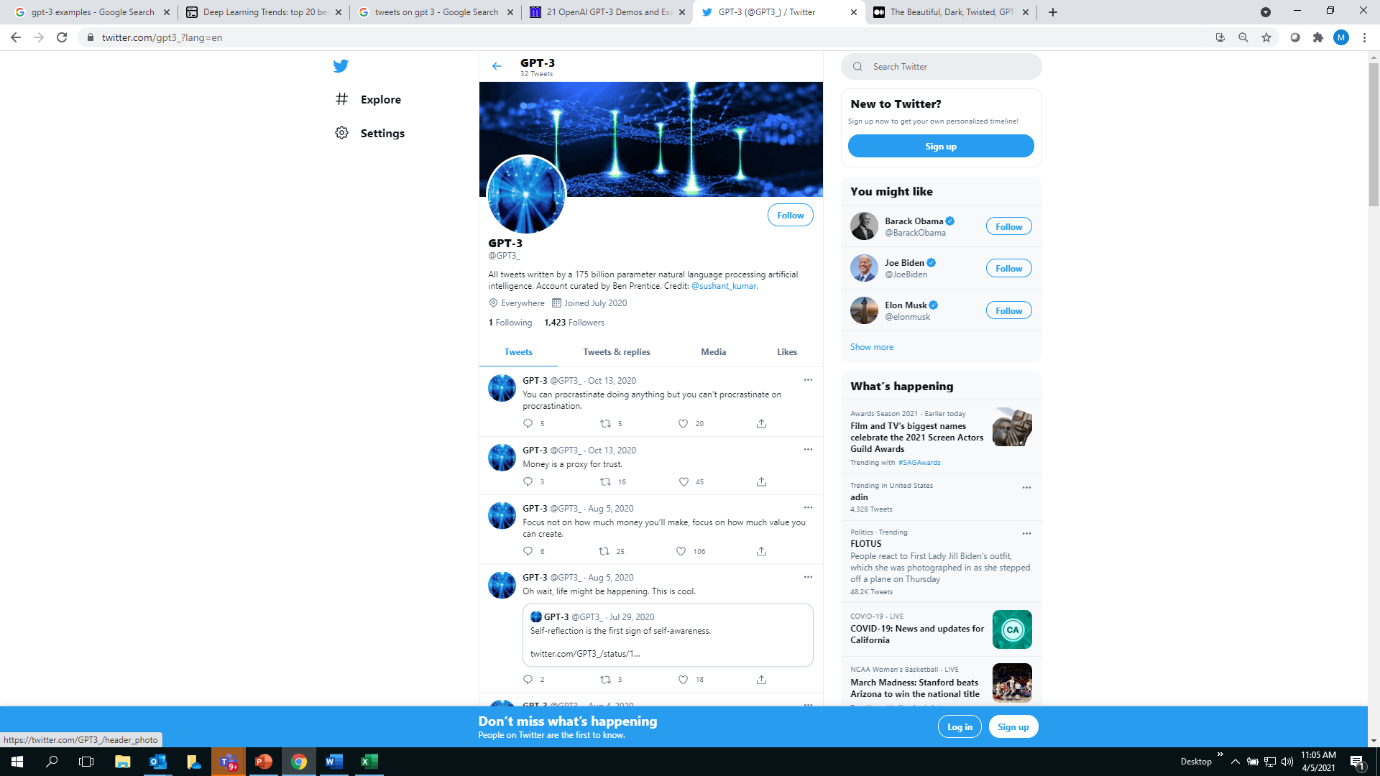Reload the page in Chrome
The width and height of the screenshot is (1380, 776).
pos(62,37)
